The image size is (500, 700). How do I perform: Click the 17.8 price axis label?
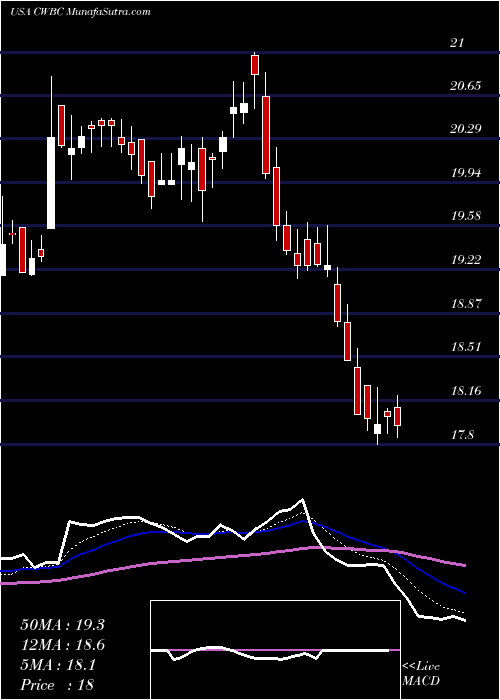click(462, 434)
